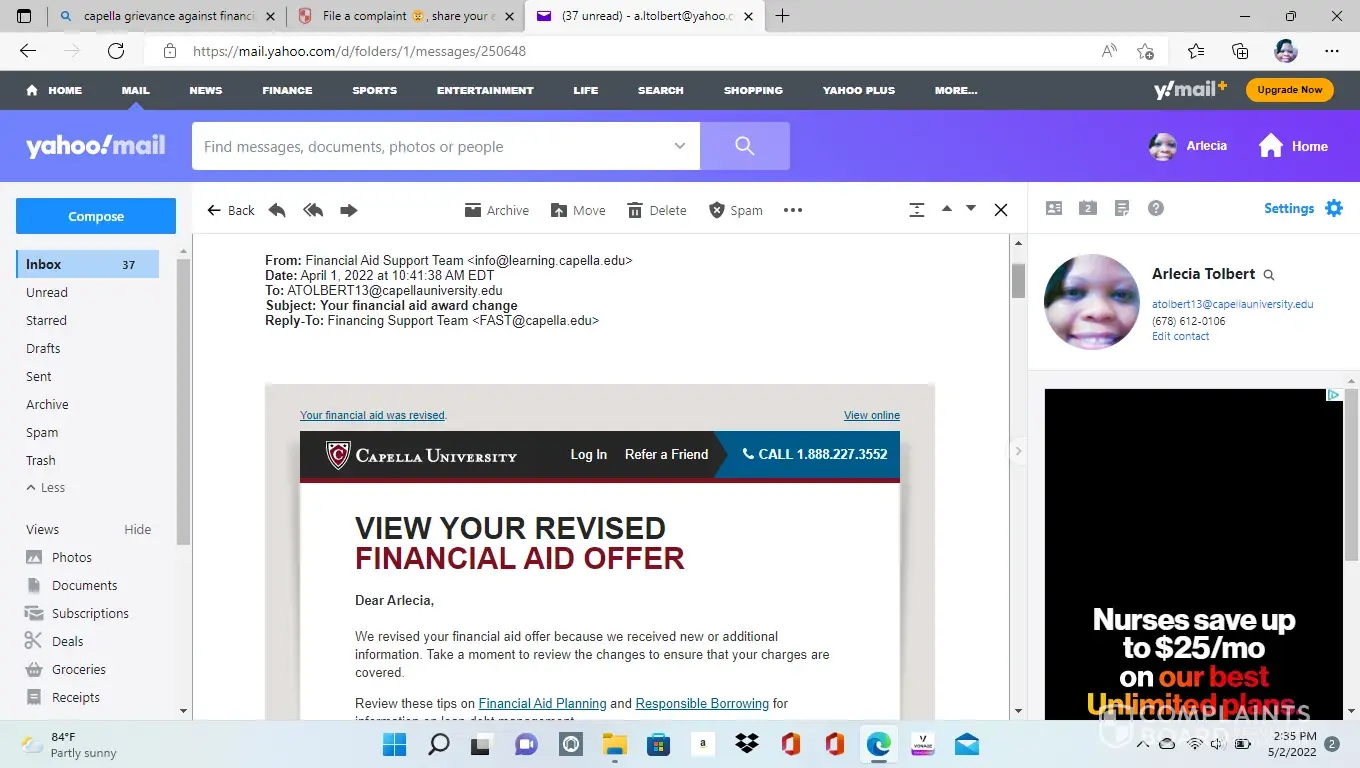Close the open message with the X icon
The height and width of the screenshot is (768, 1360).
[1001, 210]
